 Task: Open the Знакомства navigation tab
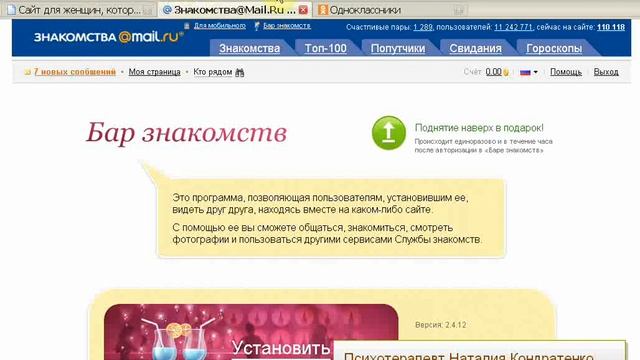click(249, 48)
